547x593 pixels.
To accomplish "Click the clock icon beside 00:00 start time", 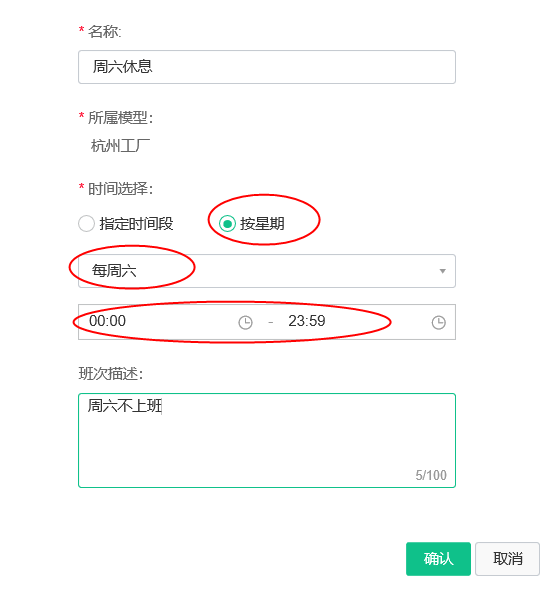I will [x=245, y=323].
